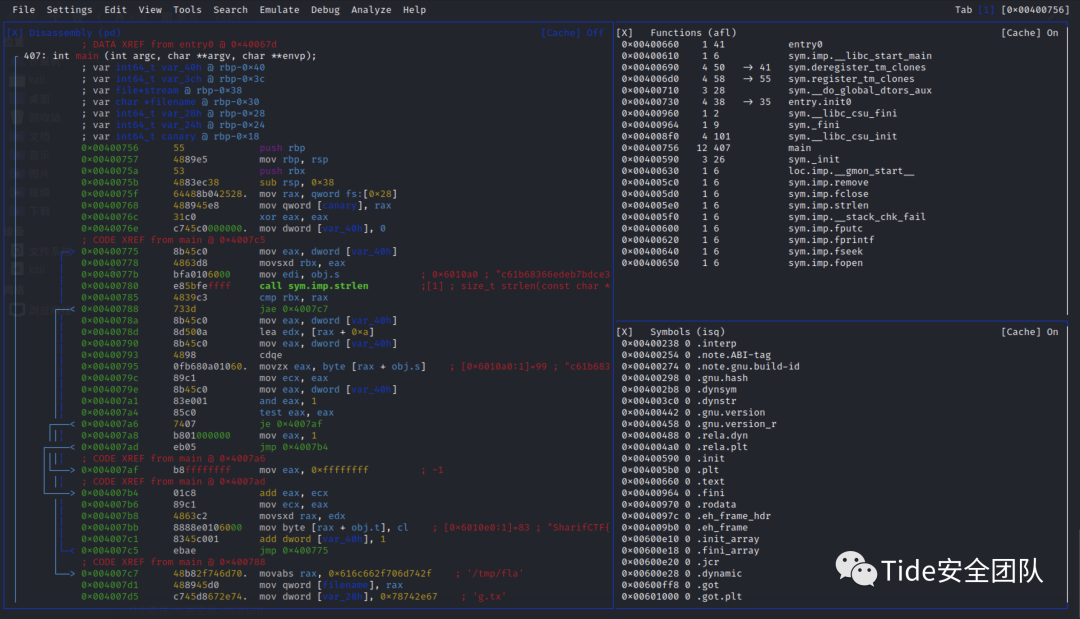Select the .note.ABI-tag symbol row
This screenshot has height=619, width=1080.
pos(696,355)
